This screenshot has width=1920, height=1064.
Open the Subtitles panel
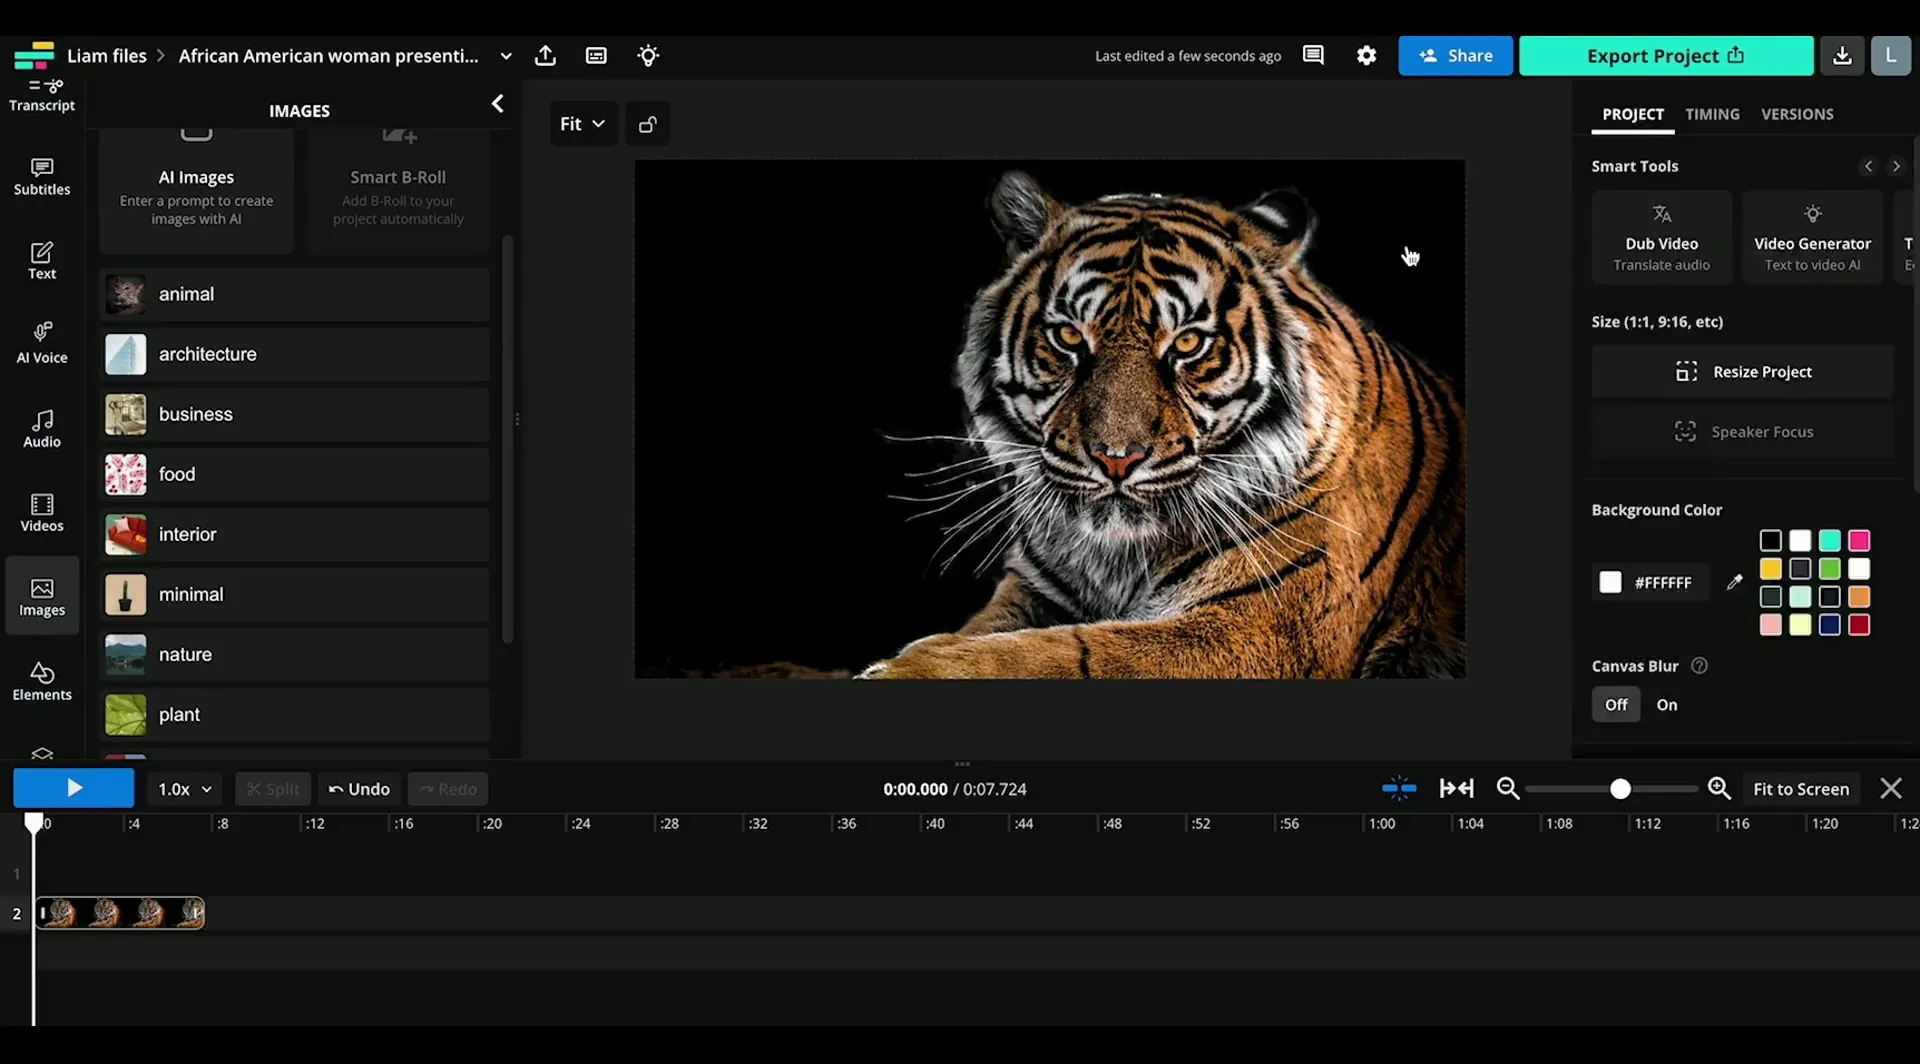click(41, 176)
